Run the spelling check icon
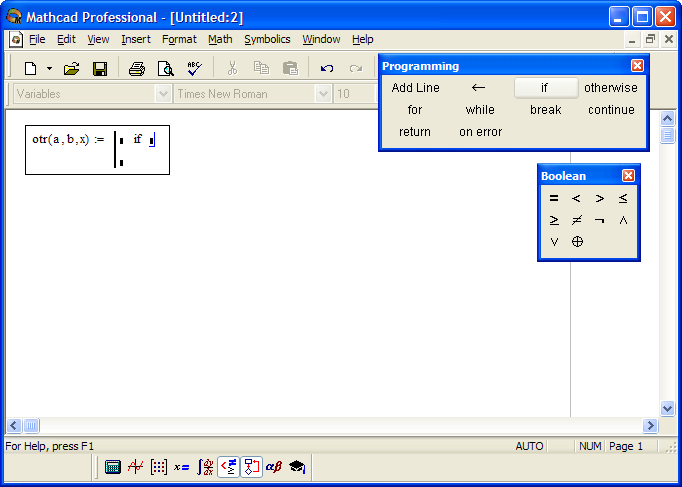Screen dimensions: 682x487 click(194, 69)
